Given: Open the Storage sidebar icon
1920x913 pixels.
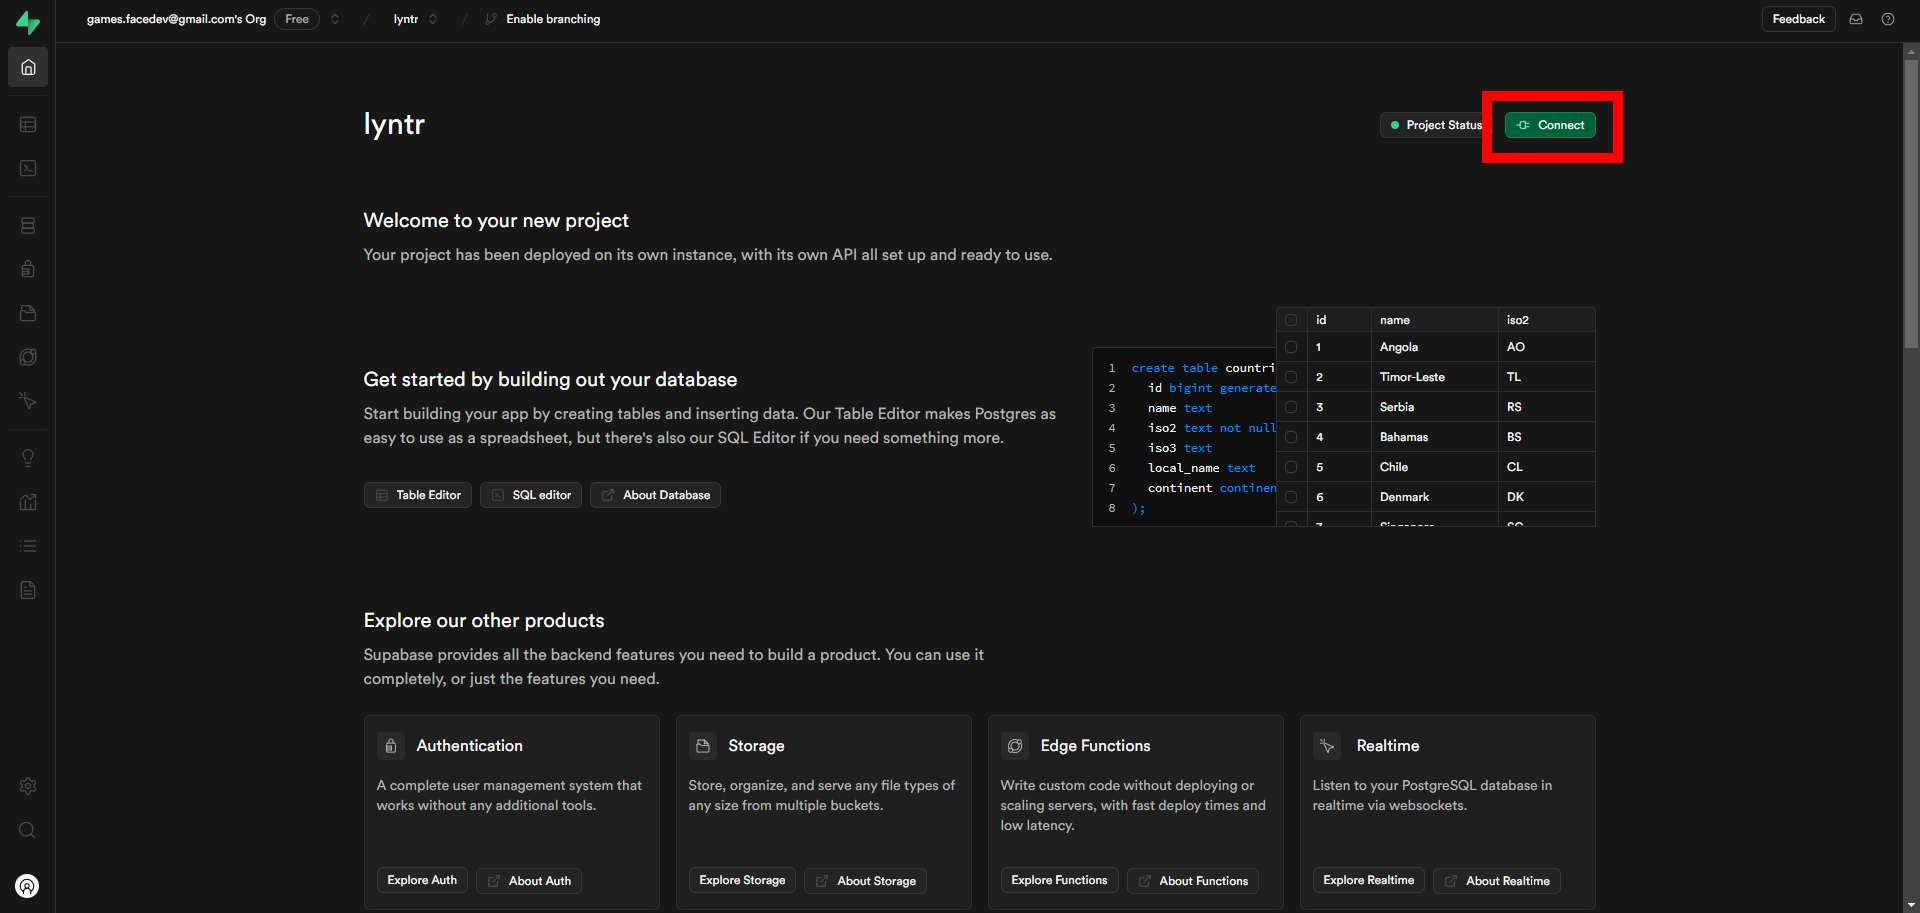Looking at the screenshot, I should pos(28,313).
